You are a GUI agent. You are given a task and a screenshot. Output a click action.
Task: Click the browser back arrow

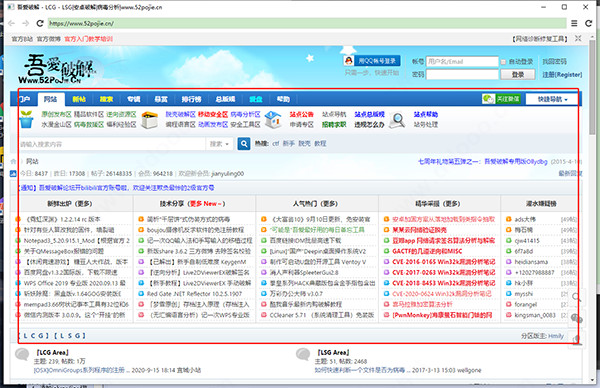coord(11,23)
